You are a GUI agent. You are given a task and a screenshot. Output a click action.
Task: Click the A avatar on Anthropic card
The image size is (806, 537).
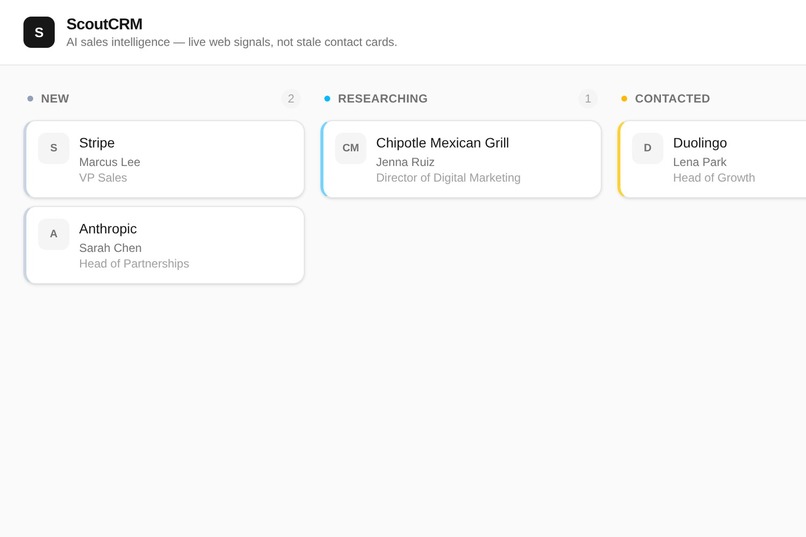(53, 234)
